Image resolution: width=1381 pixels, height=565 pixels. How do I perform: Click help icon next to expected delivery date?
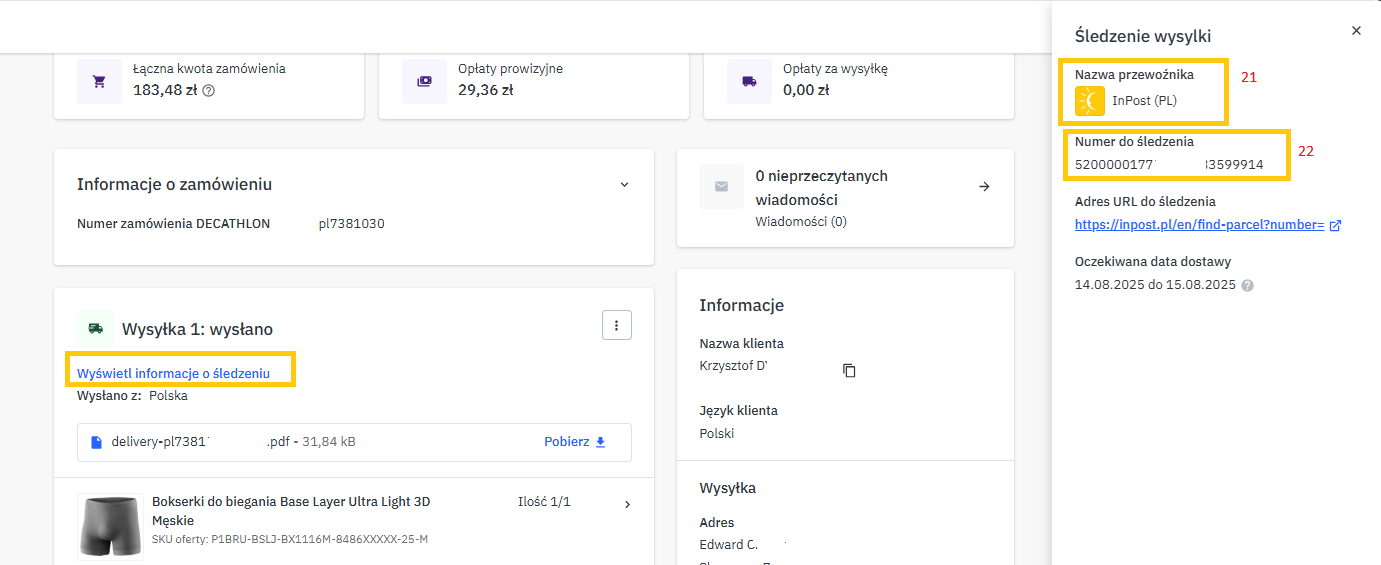(x=1247, y=285)
